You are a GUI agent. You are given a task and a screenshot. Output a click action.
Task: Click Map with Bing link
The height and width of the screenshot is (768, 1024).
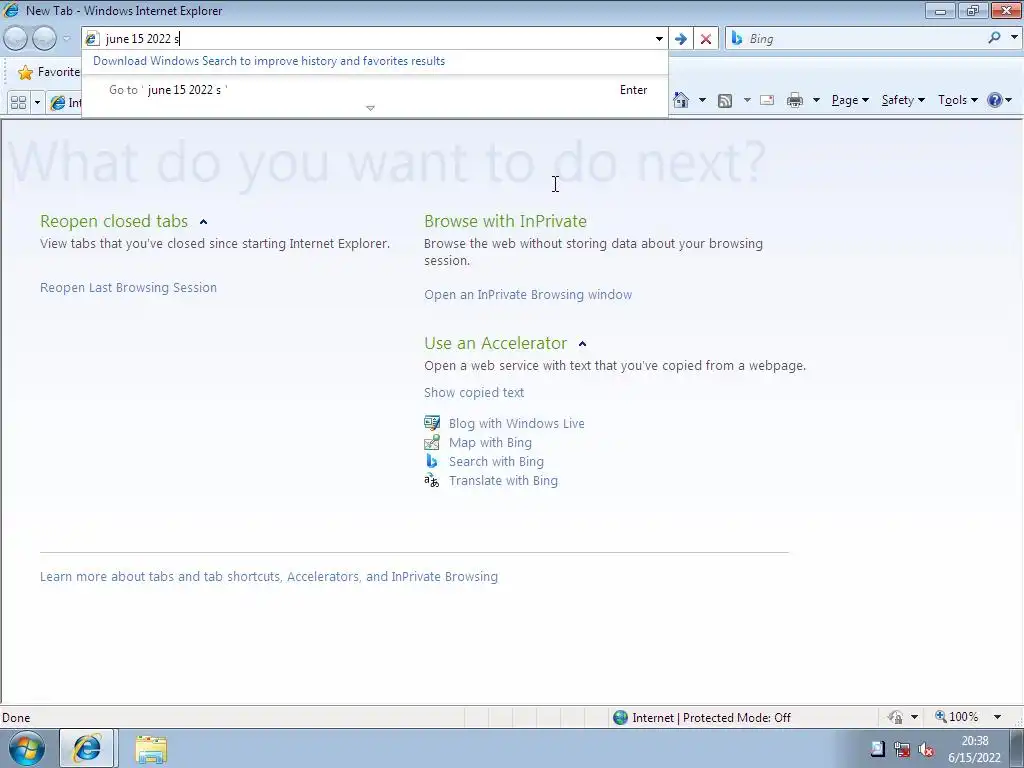pyautogui.click(x=490, y=443)
